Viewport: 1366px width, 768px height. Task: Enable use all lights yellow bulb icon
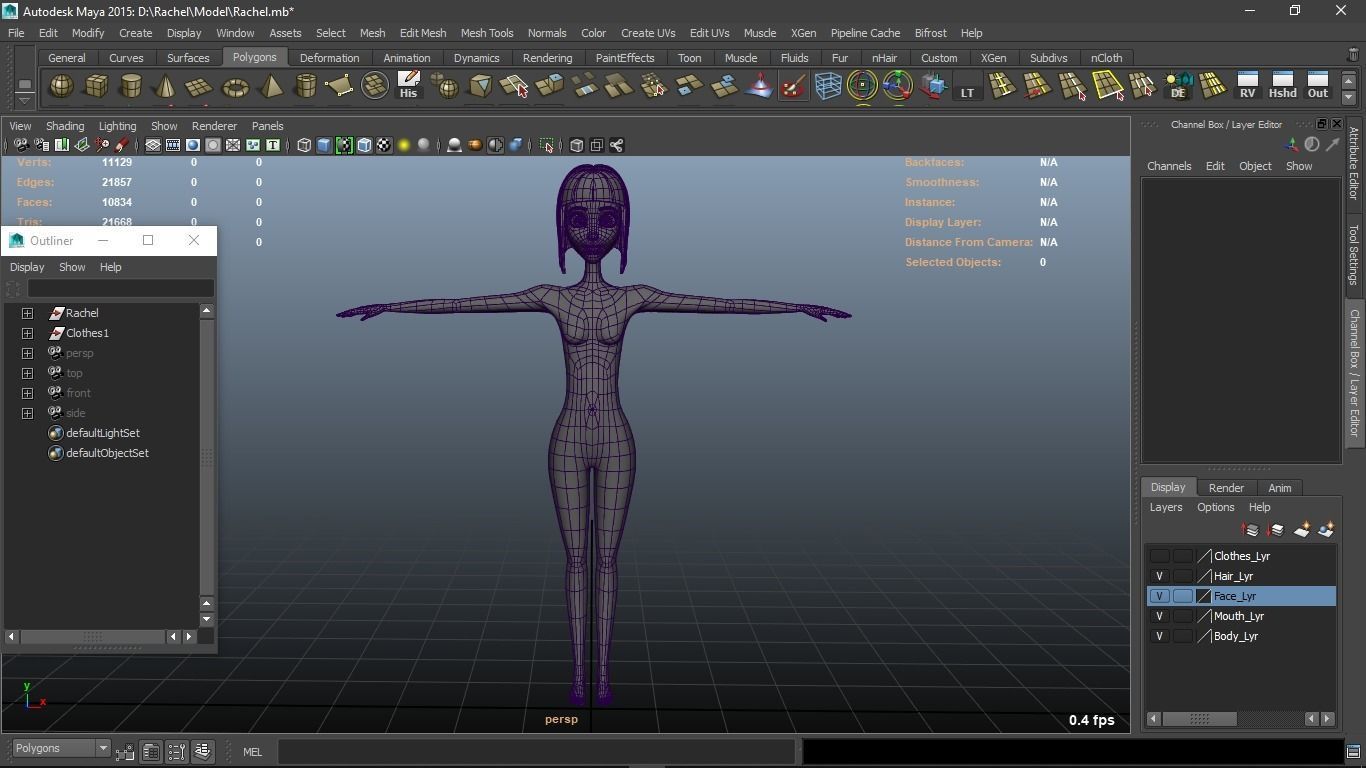tap(404, 146)
